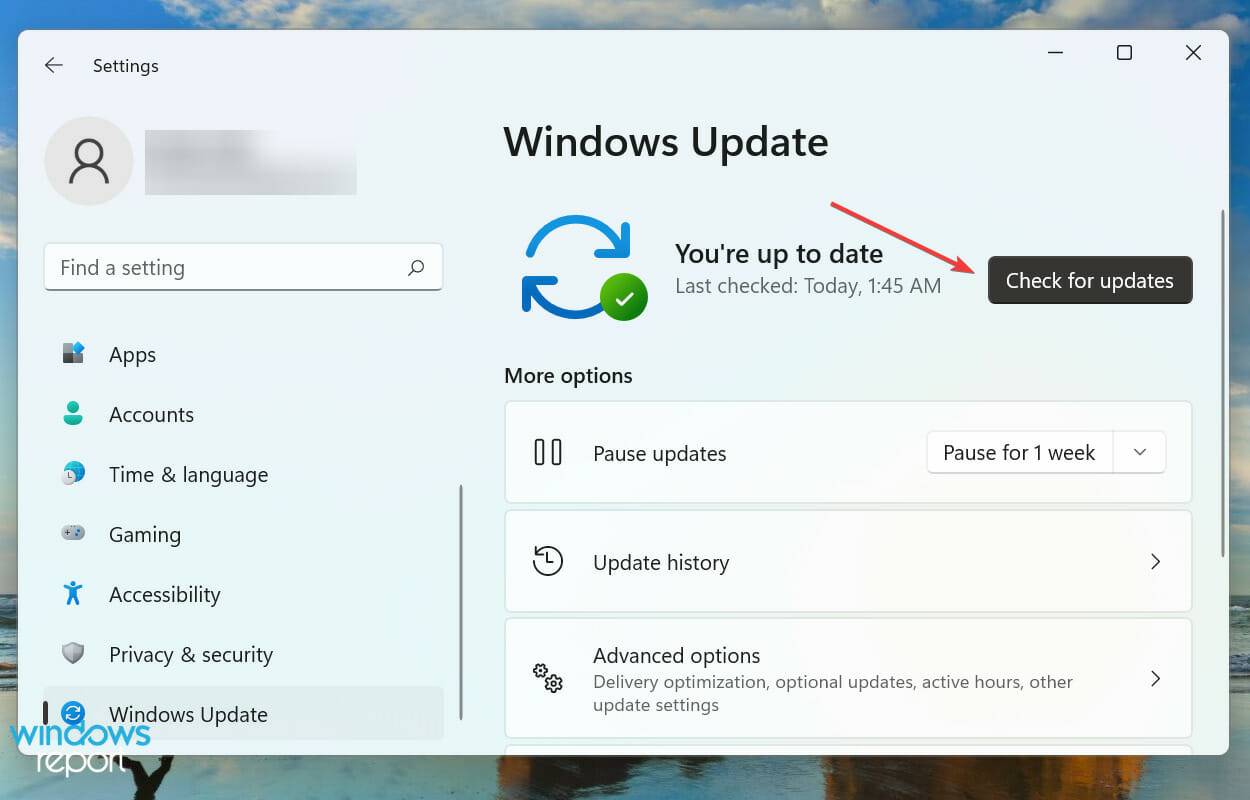Viewport: 1250px width, 800px height.
Task: Click the Accessibility person icon
Action: coord(74,594)
